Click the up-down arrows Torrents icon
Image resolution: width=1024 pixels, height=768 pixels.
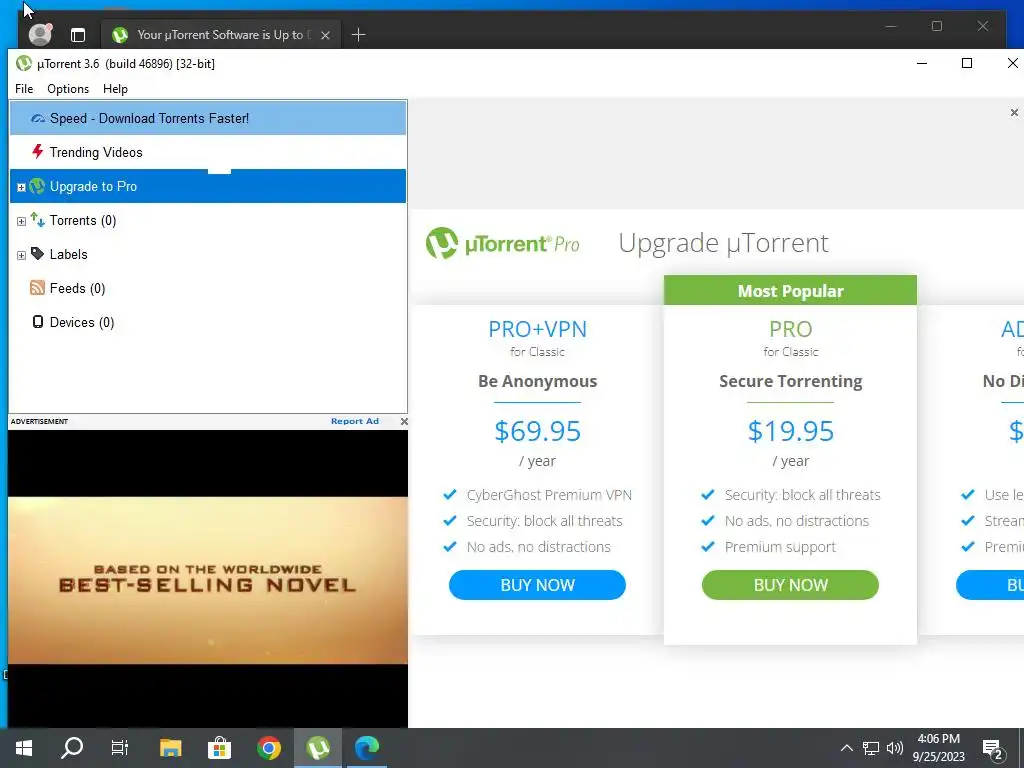pyautogui.click(x=38, y=220)
